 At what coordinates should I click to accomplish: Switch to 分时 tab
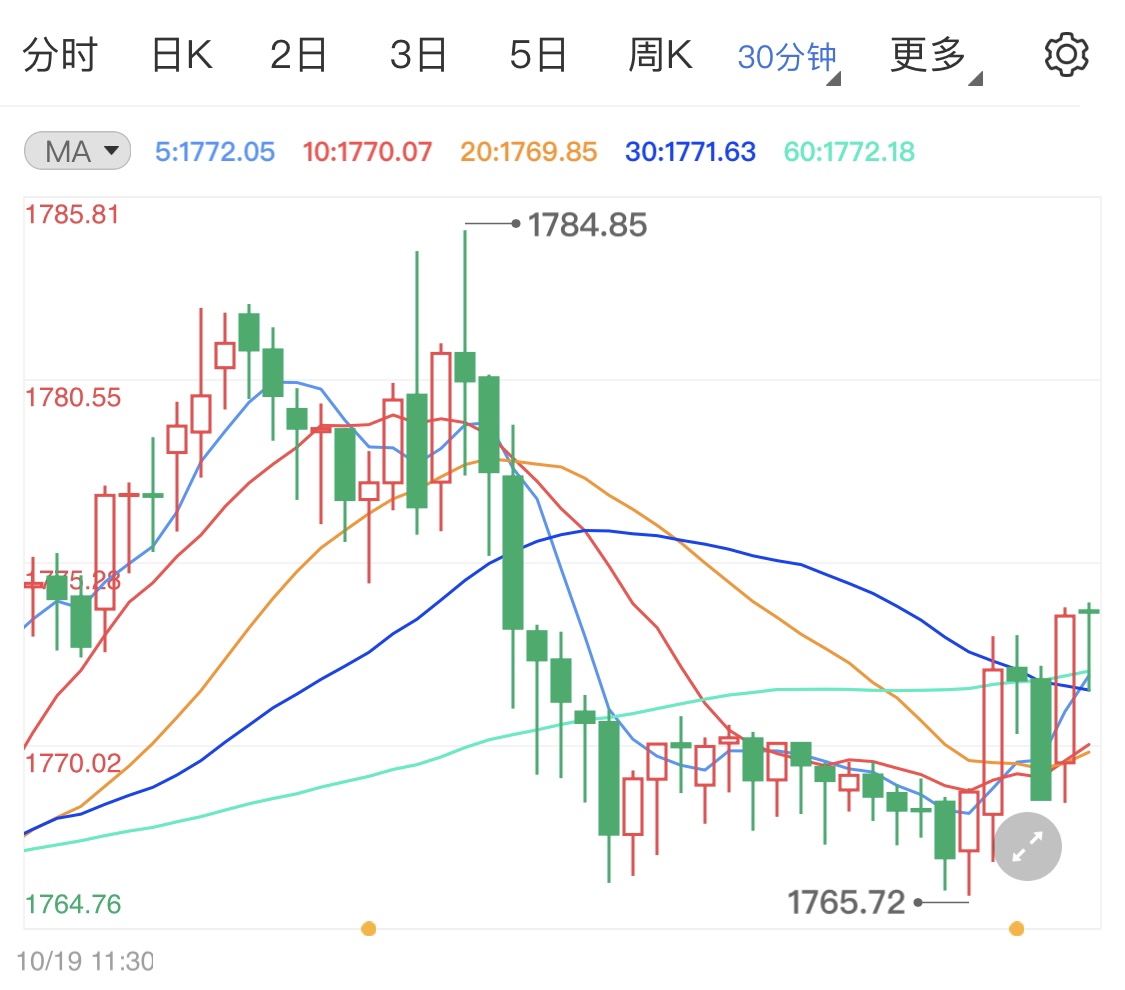pyautogui.click(x=60, y=55)
